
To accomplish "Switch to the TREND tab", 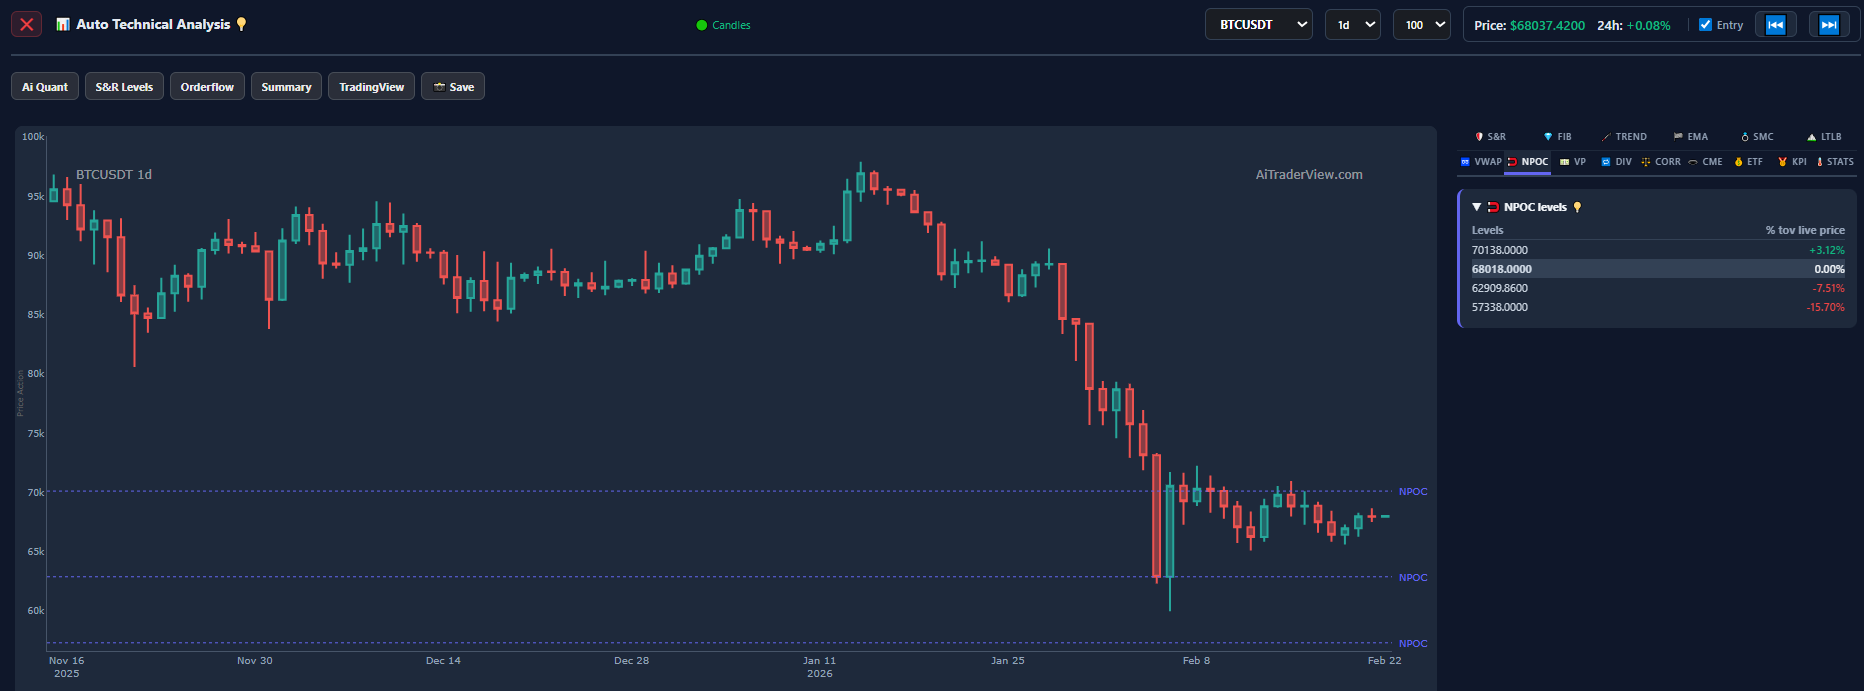I will click(1624, 137).
